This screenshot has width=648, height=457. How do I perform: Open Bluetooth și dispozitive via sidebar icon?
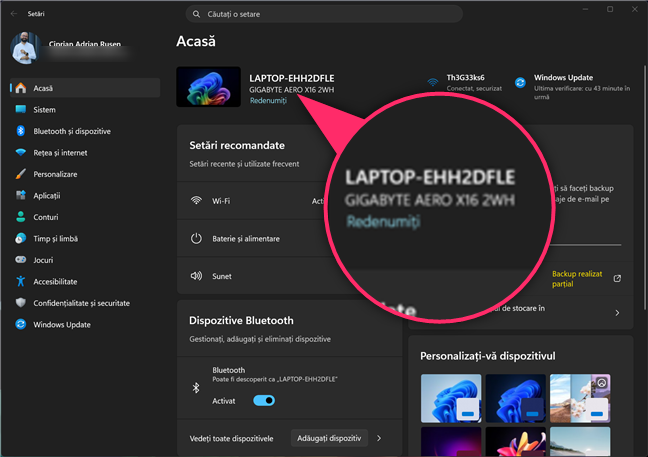tap(21, 131)
